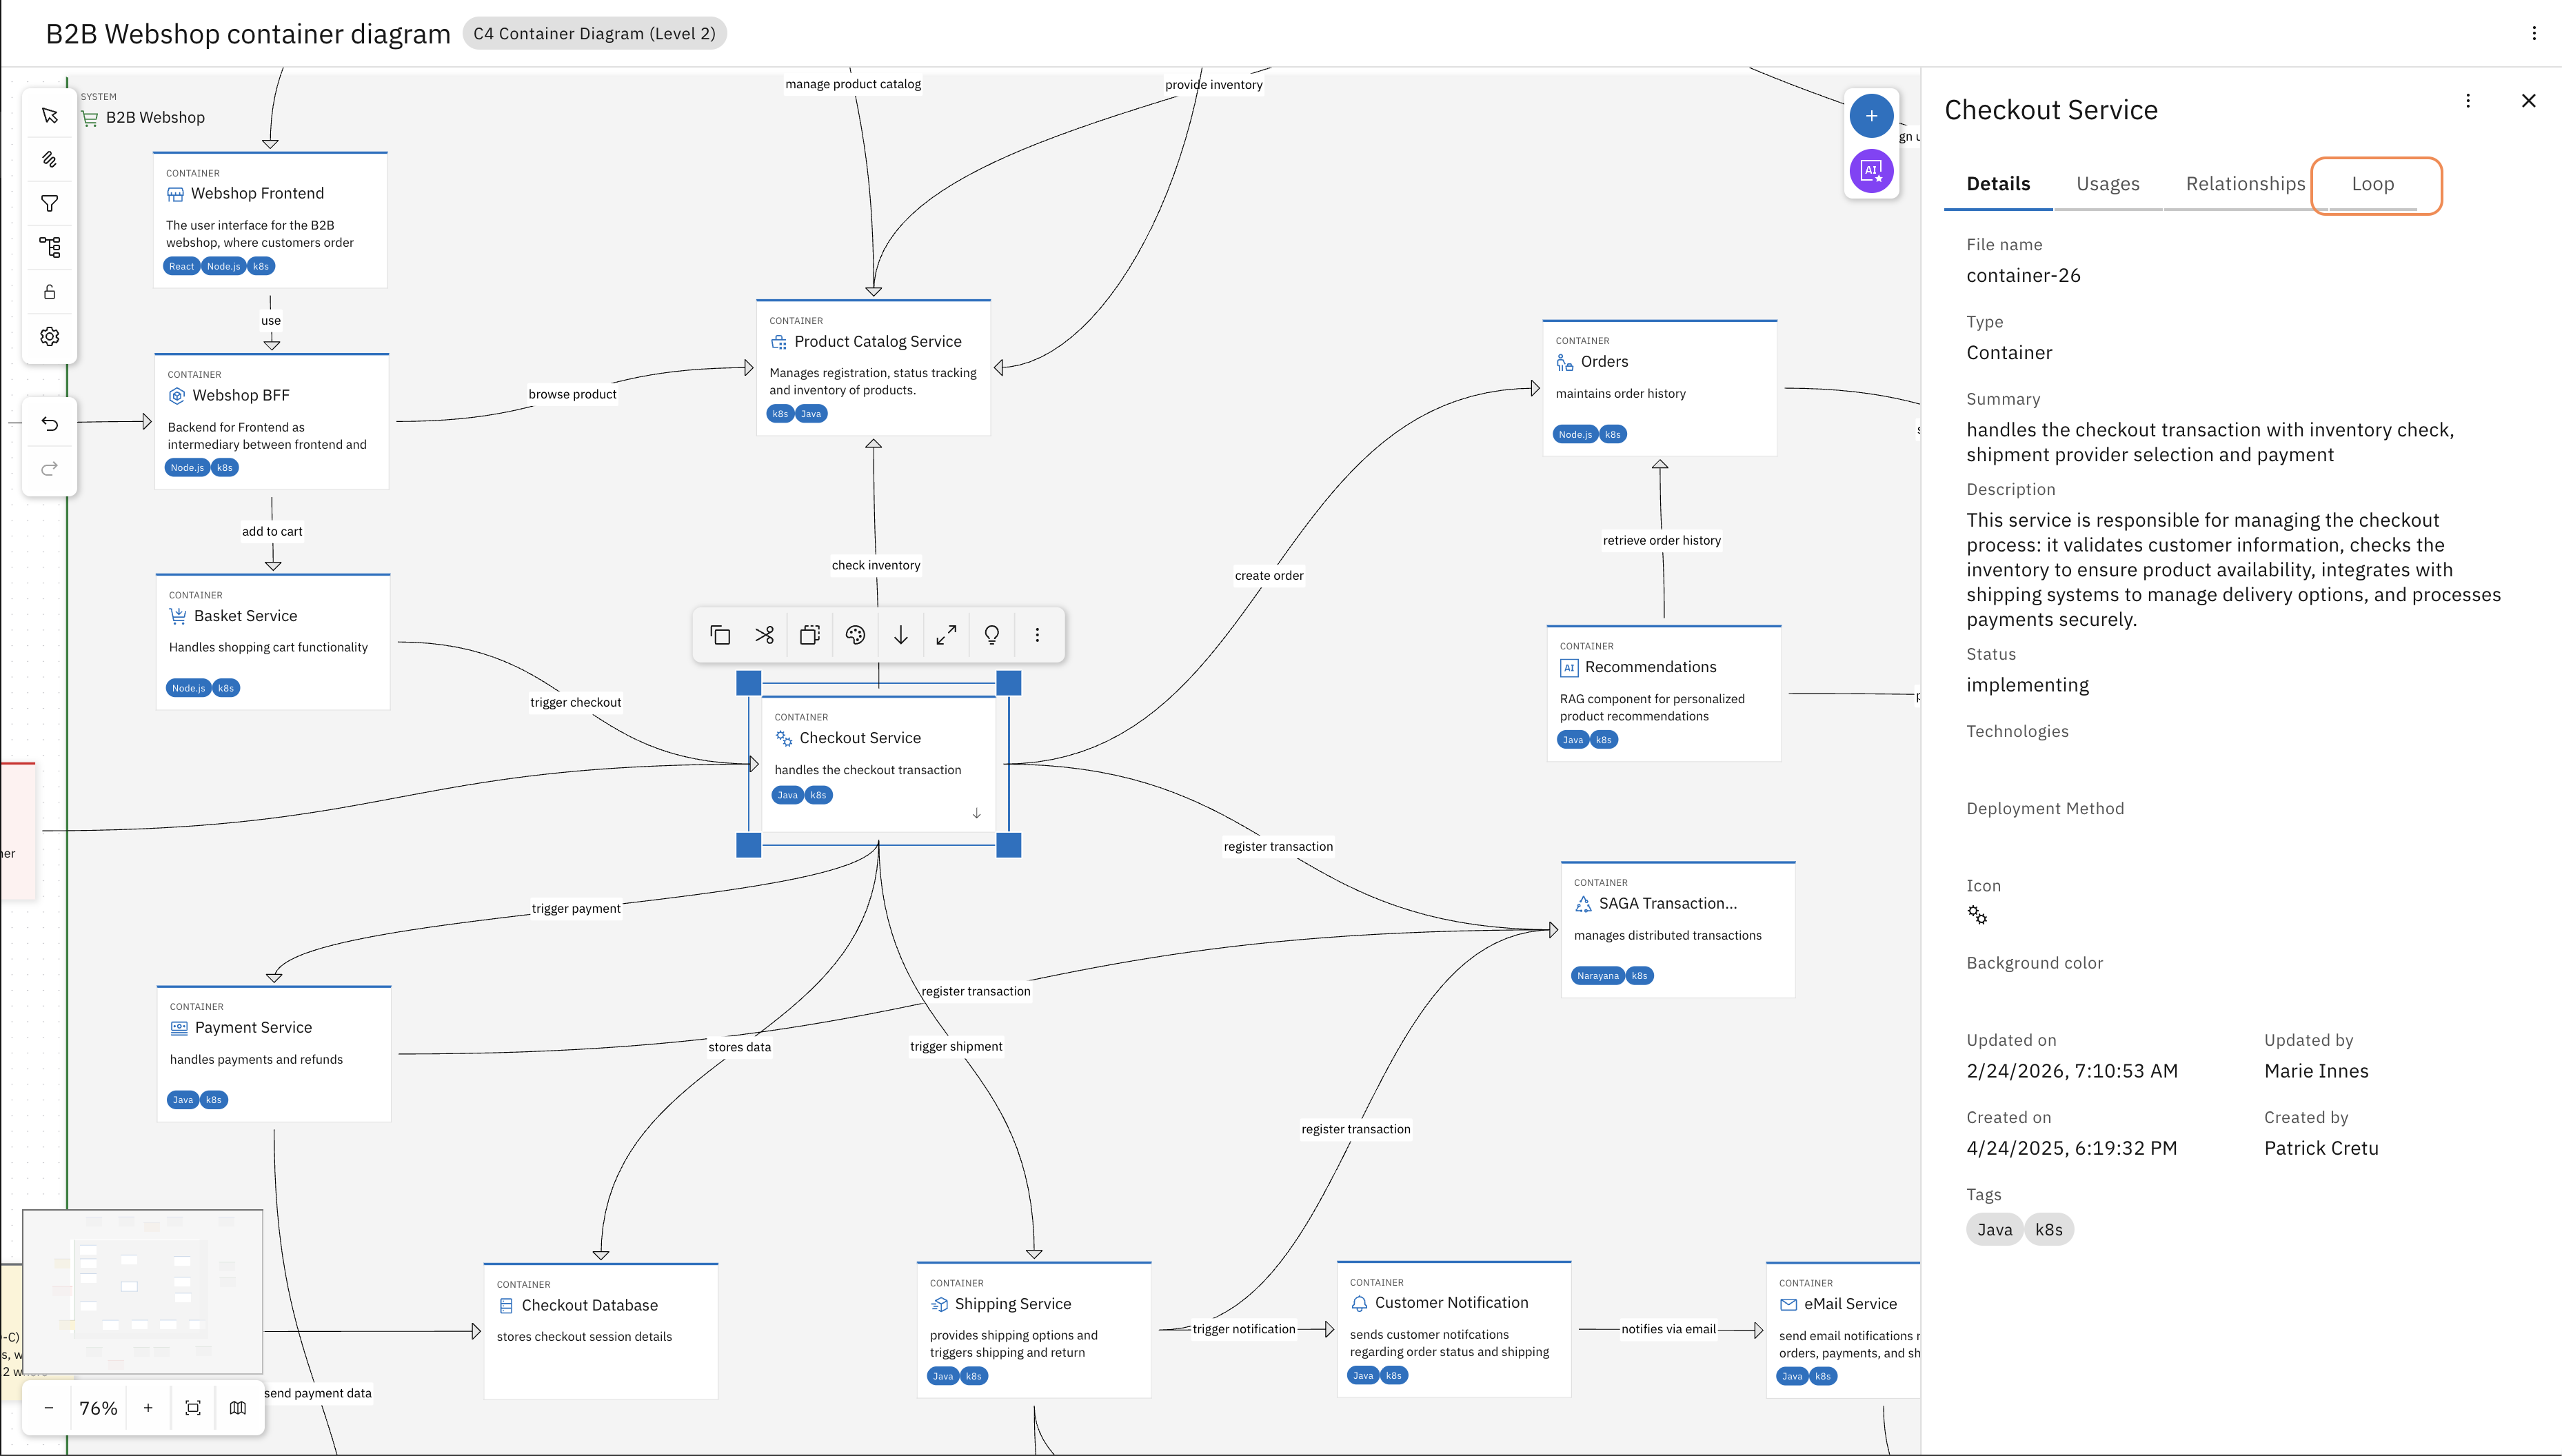2562x1456 pixels.
Task: Click the minimap thumbnail overview
Action: (143, 1290)
